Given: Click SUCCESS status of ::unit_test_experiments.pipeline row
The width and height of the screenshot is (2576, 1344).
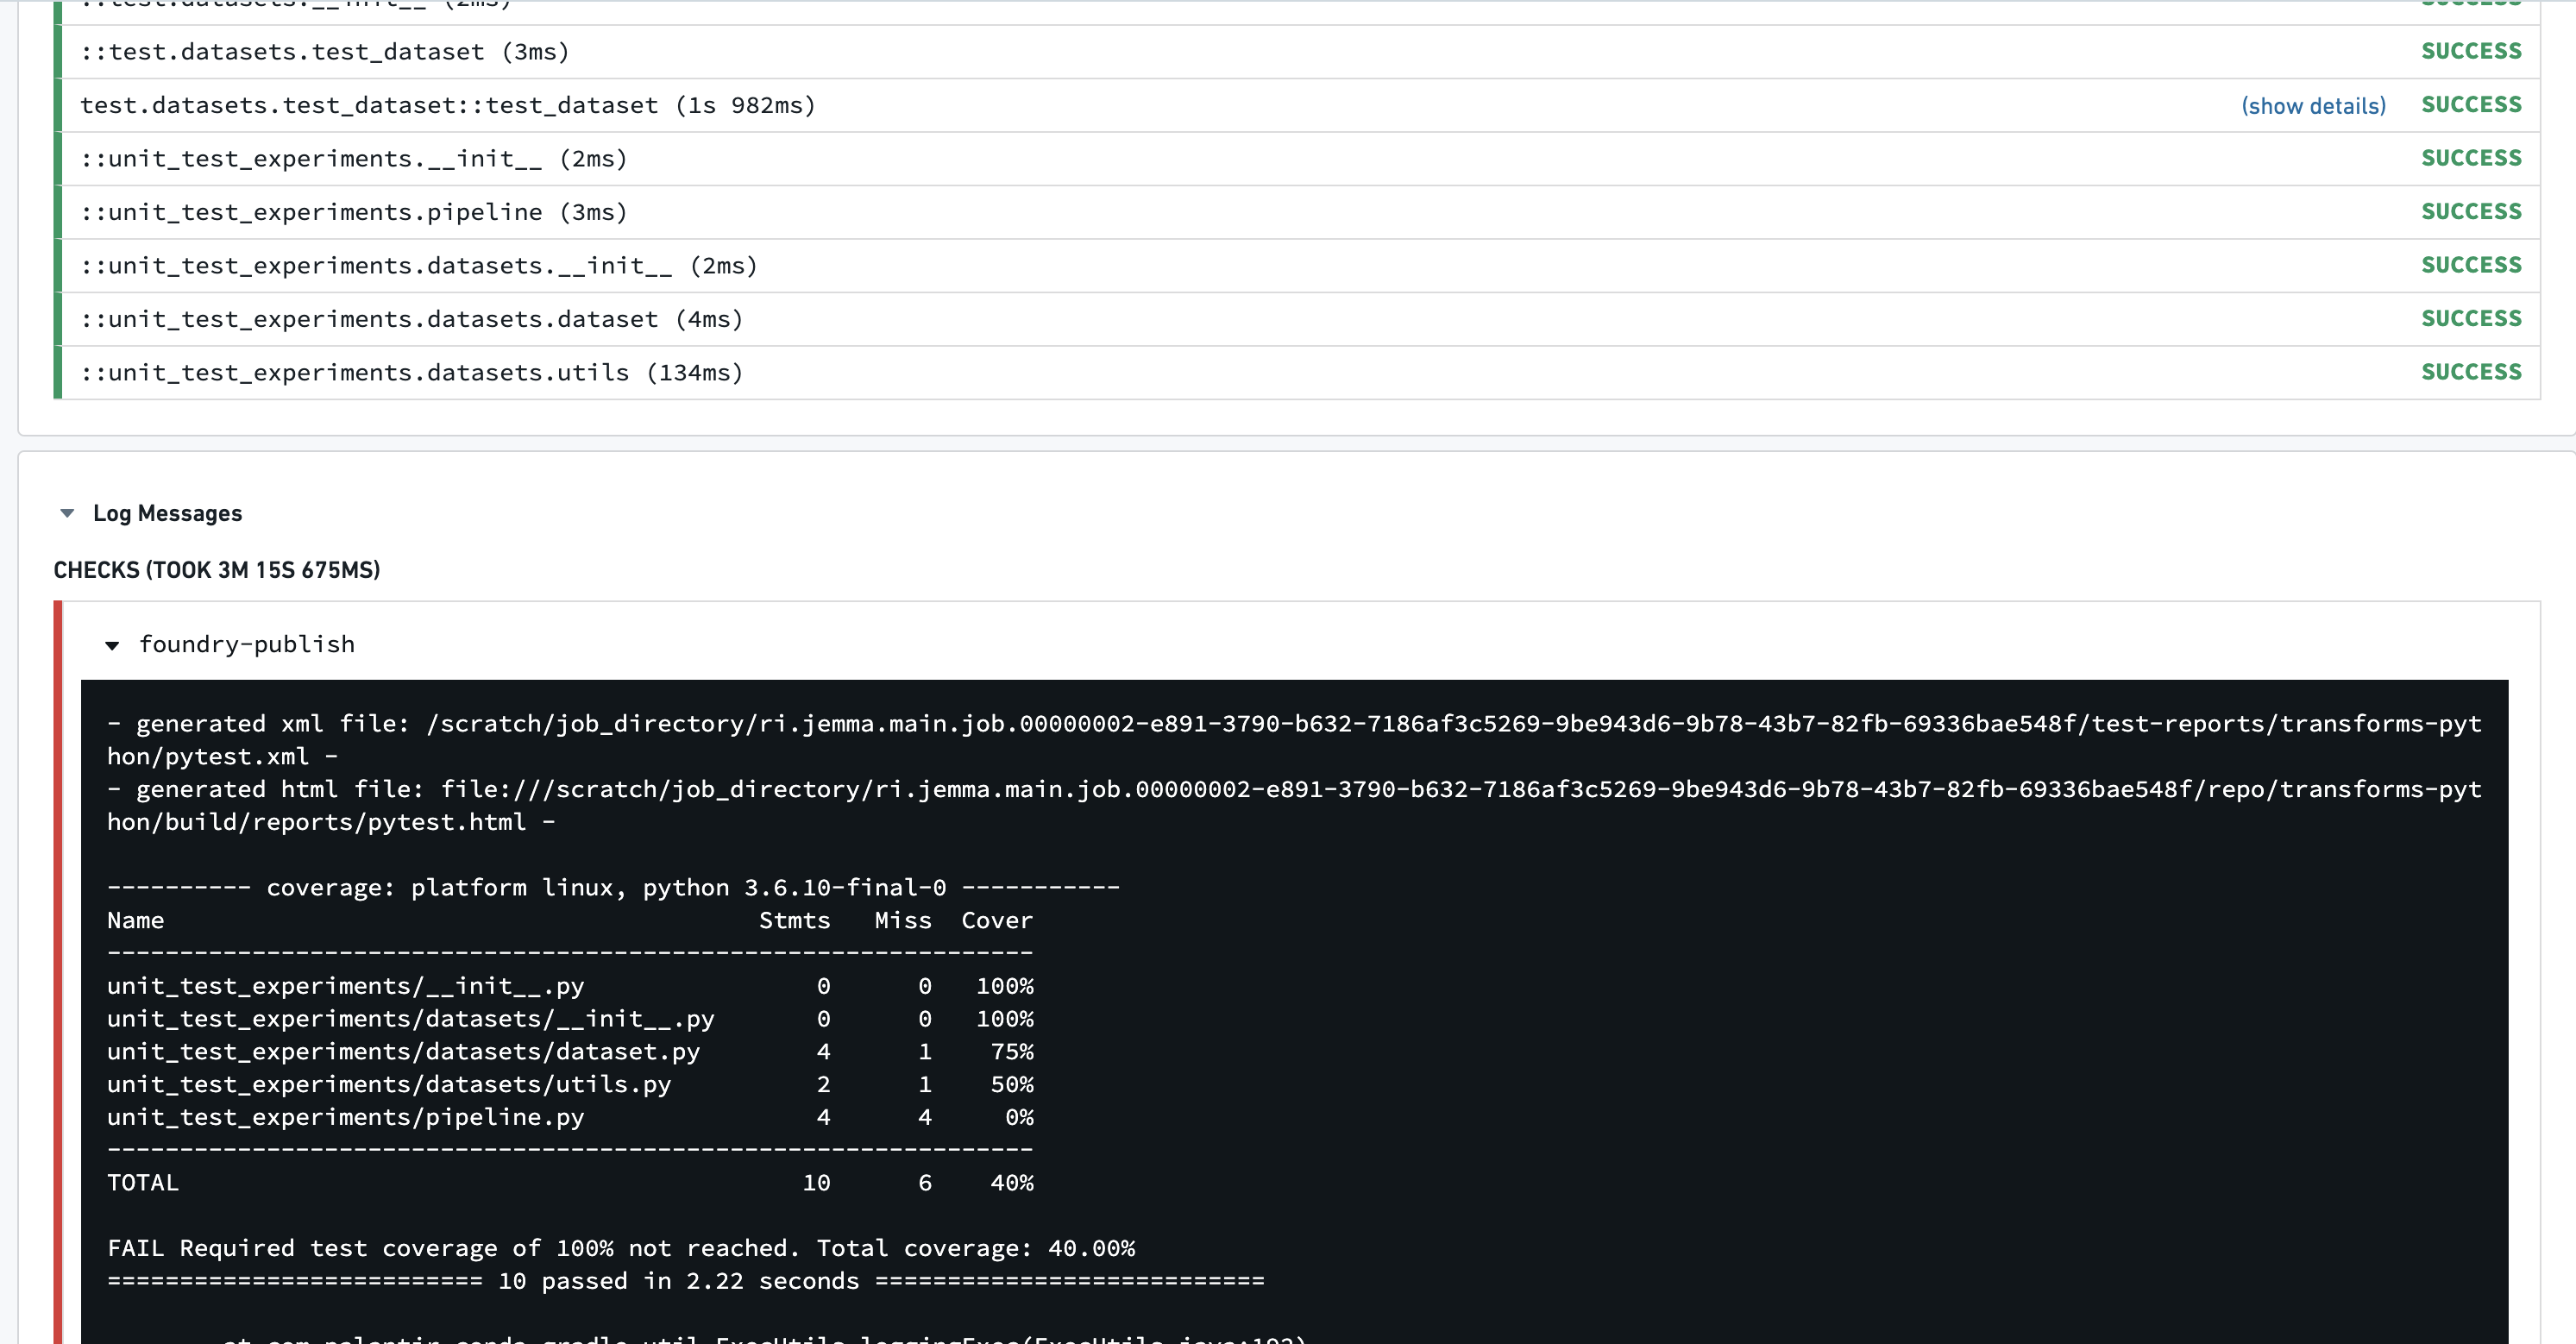Looking at the screenshot, I should 2471,212.
